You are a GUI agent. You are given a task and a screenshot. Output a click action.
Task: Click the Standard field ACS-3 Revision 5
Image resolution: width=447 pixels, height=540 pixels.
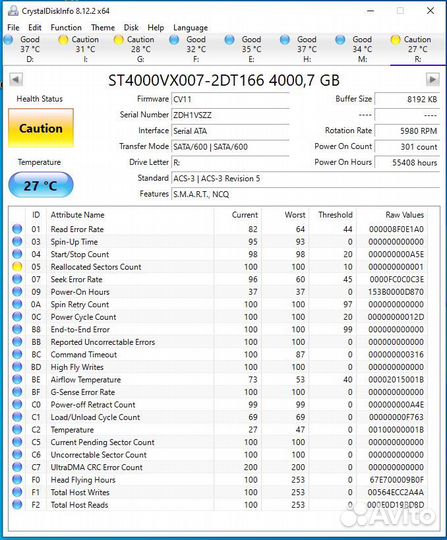305,178
